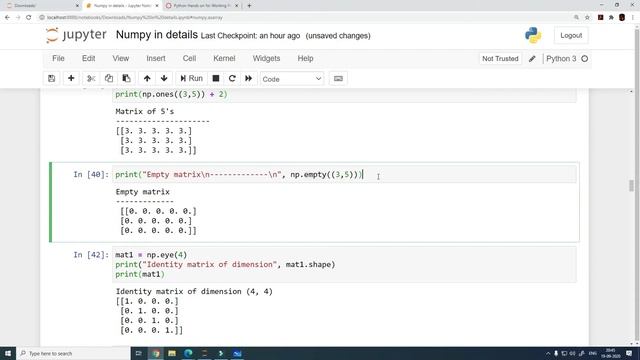Reload the page icon

[29, 18]
